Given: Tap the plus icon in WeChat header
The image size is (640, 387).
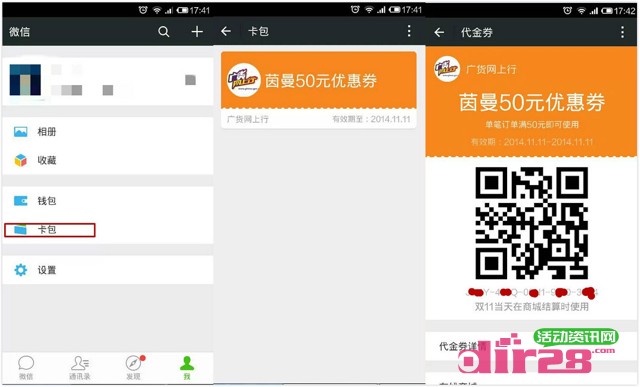Looking at the screenshot, I should 197,31.
